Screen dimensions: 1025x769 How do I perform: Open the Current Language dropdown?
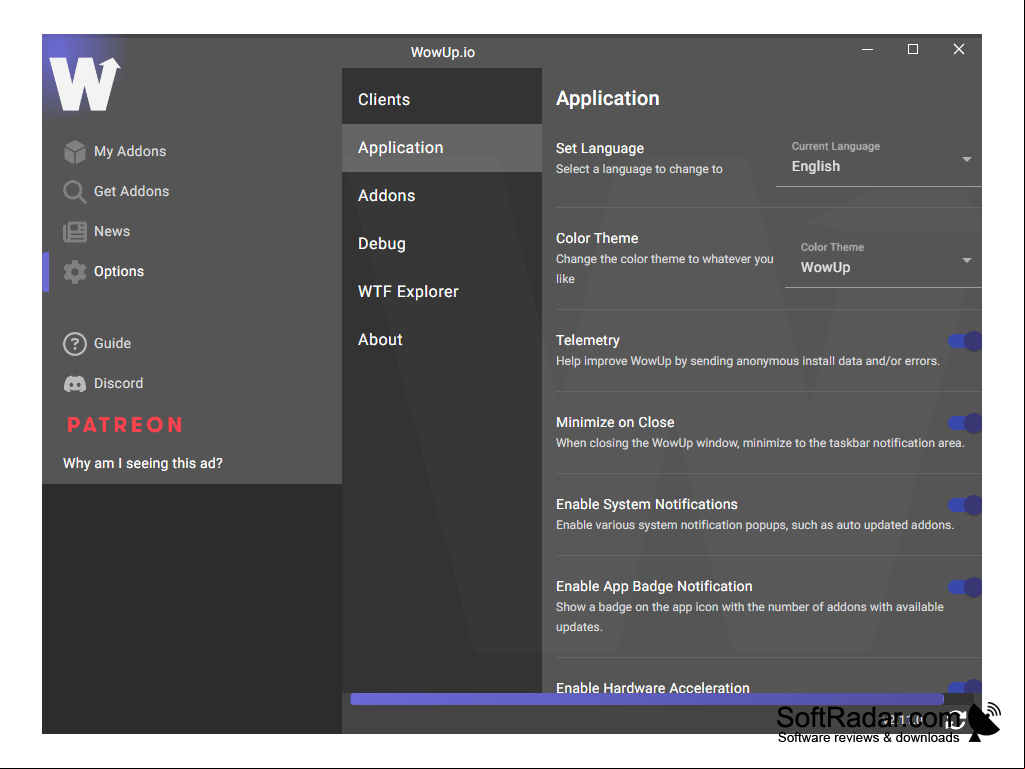879,160
